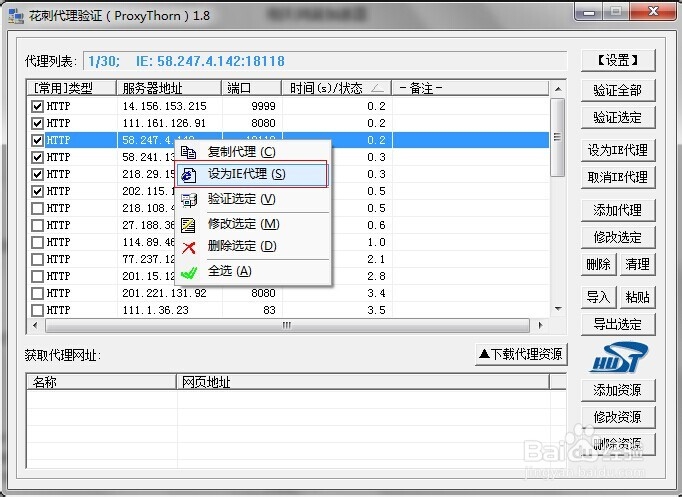Click the [常用]类型 column header
Viewport: 682px width, 497px height.
(71, 88)
